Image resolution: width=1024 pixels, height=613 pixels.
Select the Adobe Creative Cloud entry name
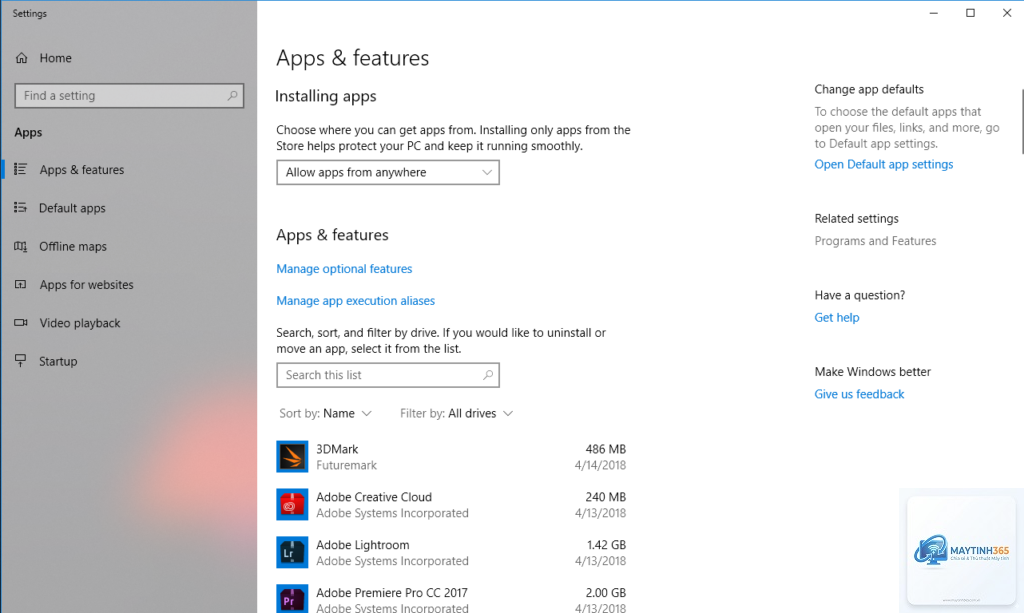point(374,497)
